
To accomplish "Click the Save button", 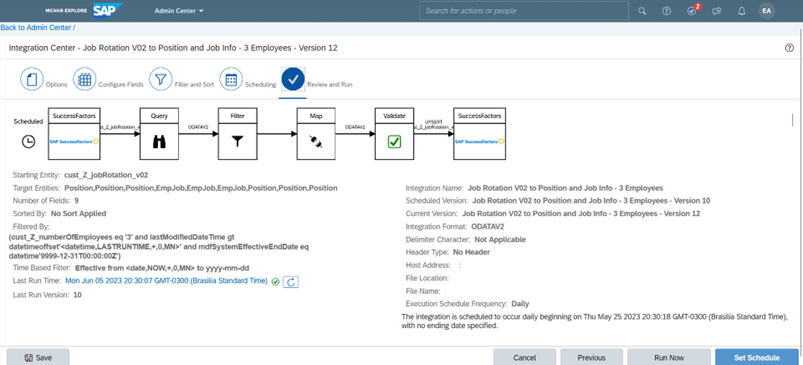I will click(x=38, y=357).
